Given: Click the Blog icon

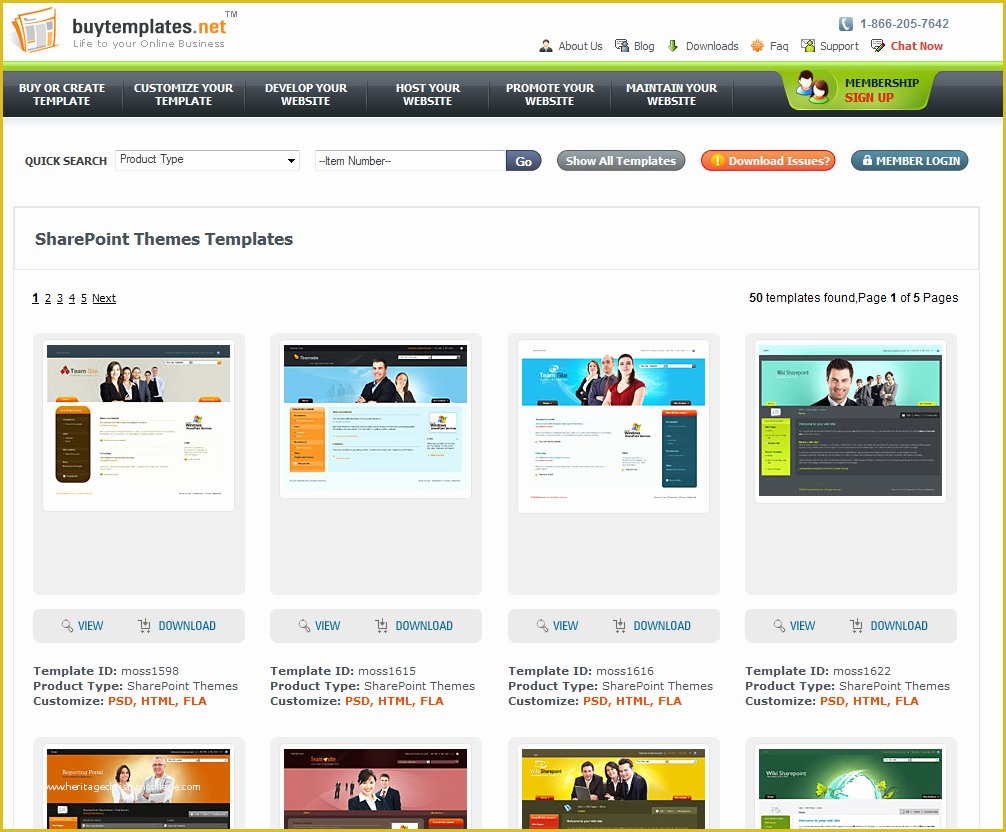Looking at the screenshot, I should point(621,46).
